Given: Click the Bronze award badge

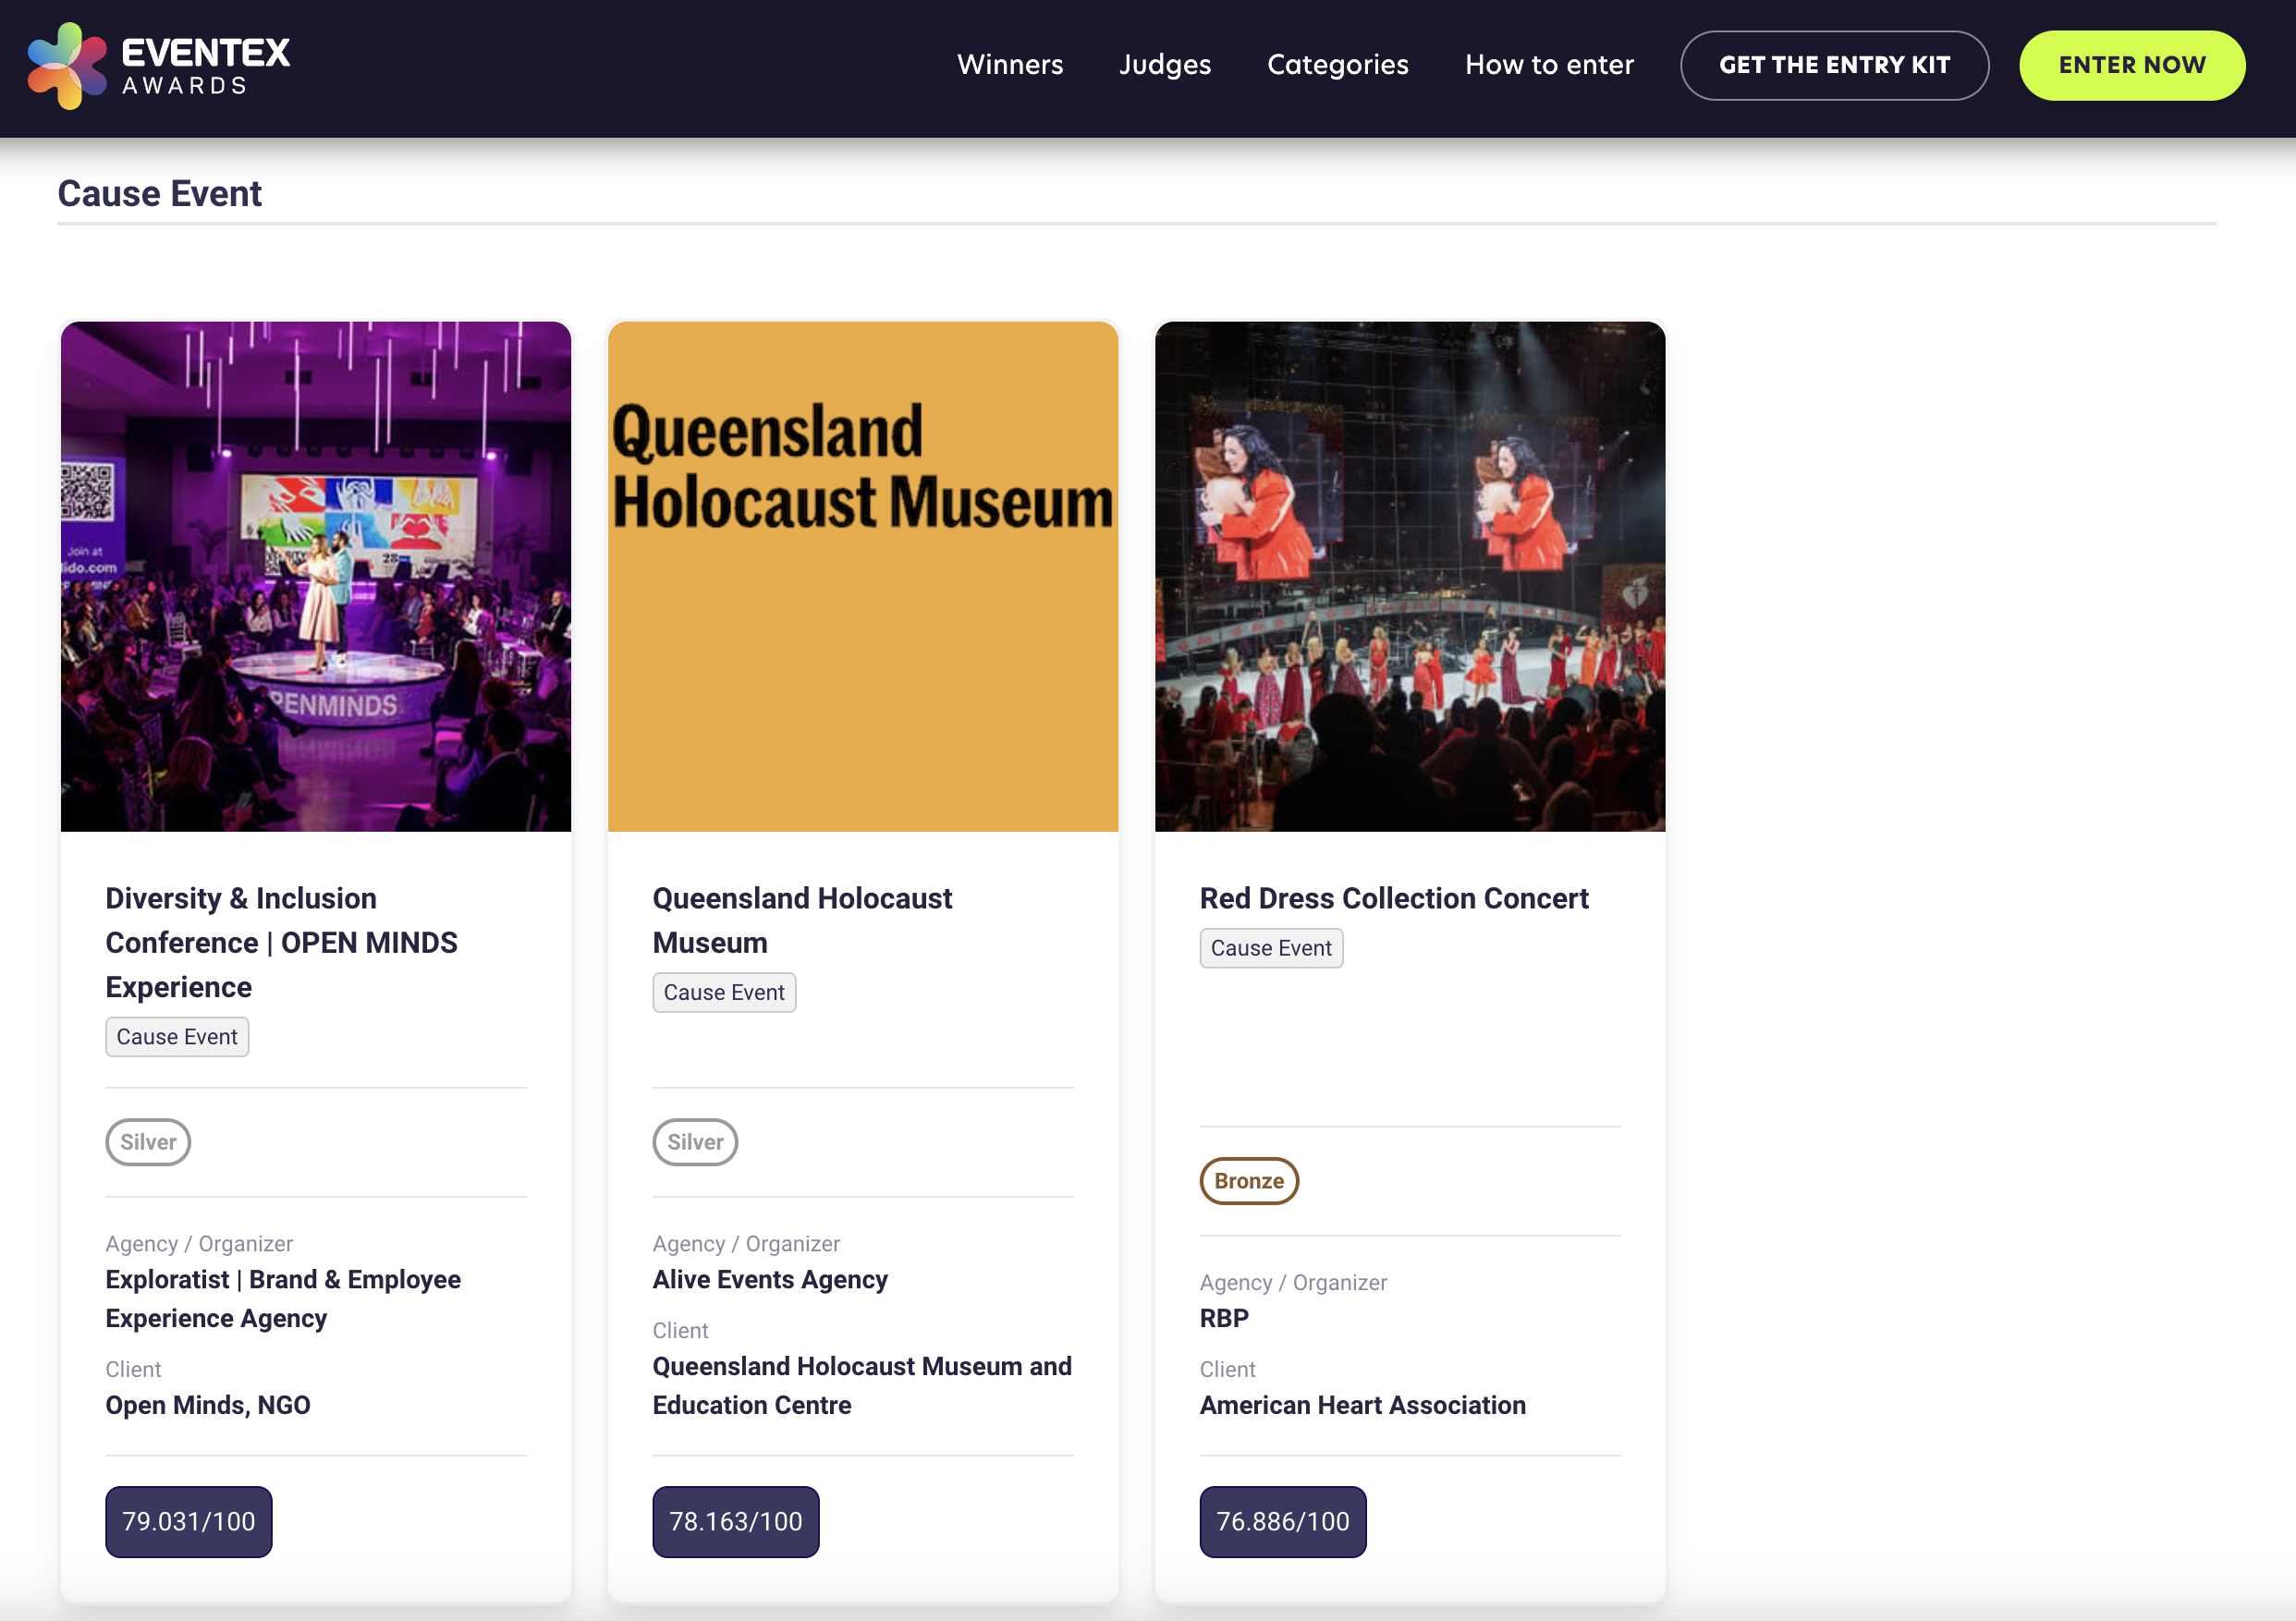Looking at the screenshot, I should tap(1248, 1181).
